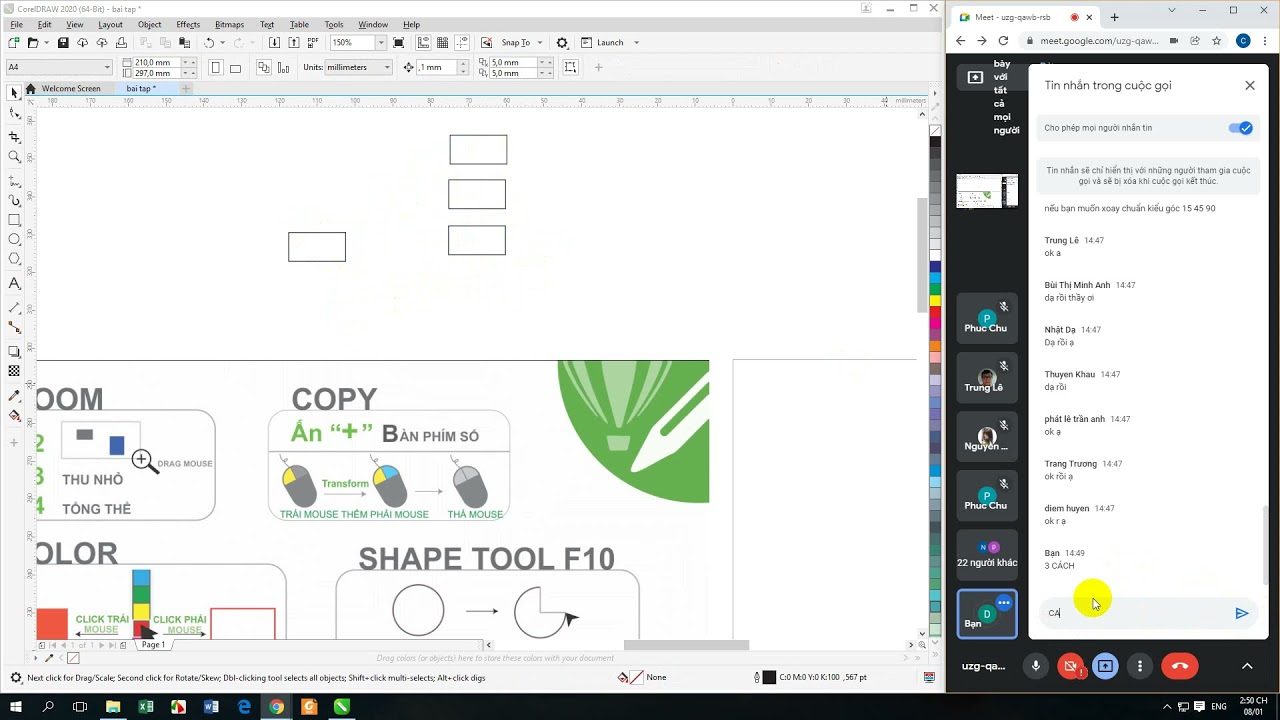Reload the Meet page in Chrome
This screenshot has height=720, width=1280.
click(x=1003, y=41)
